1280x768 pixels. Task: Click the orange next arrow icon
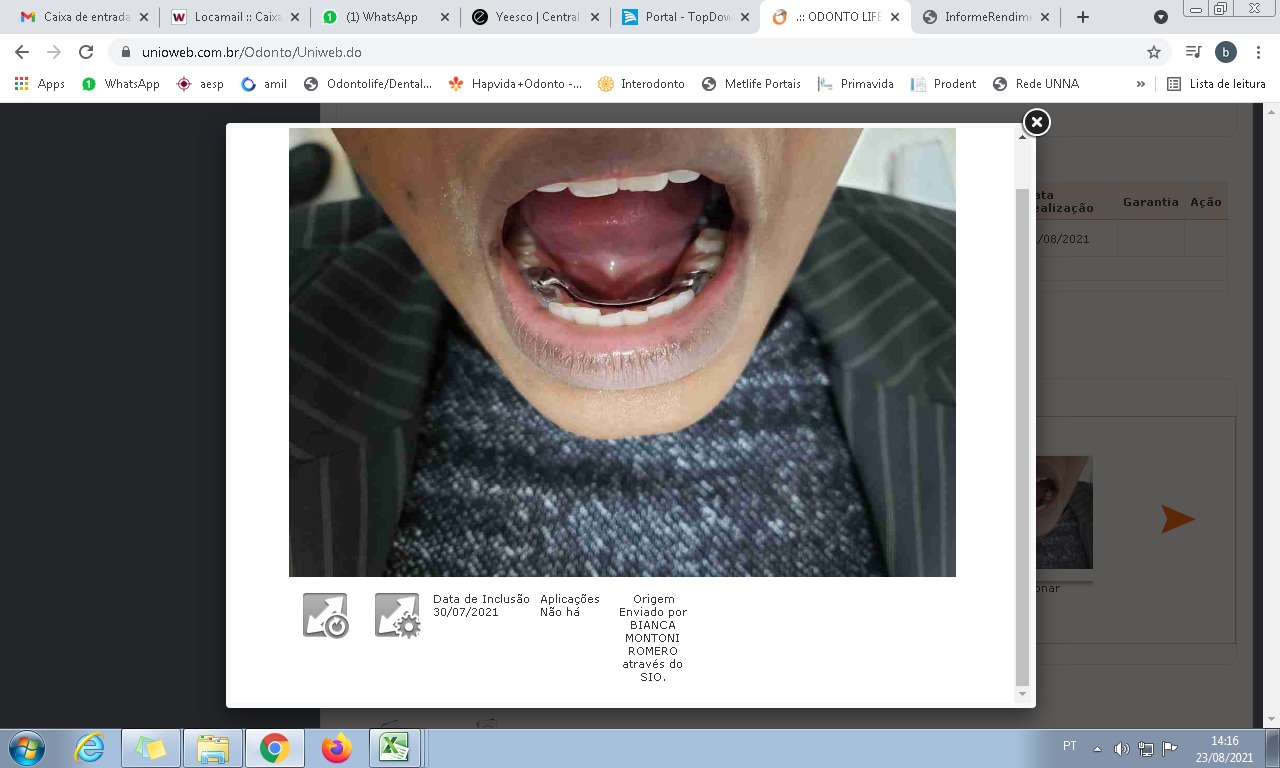click(1177, 519)
